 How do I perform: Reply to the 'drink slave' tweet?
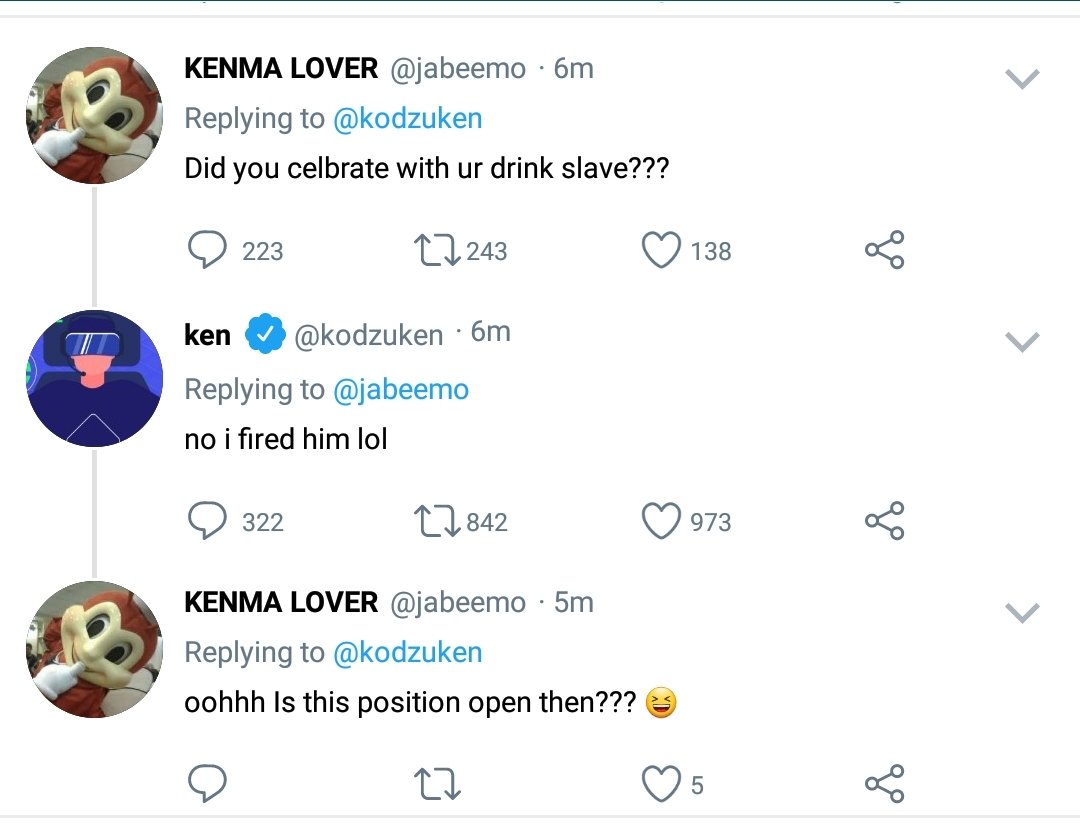tap(207, 249)
